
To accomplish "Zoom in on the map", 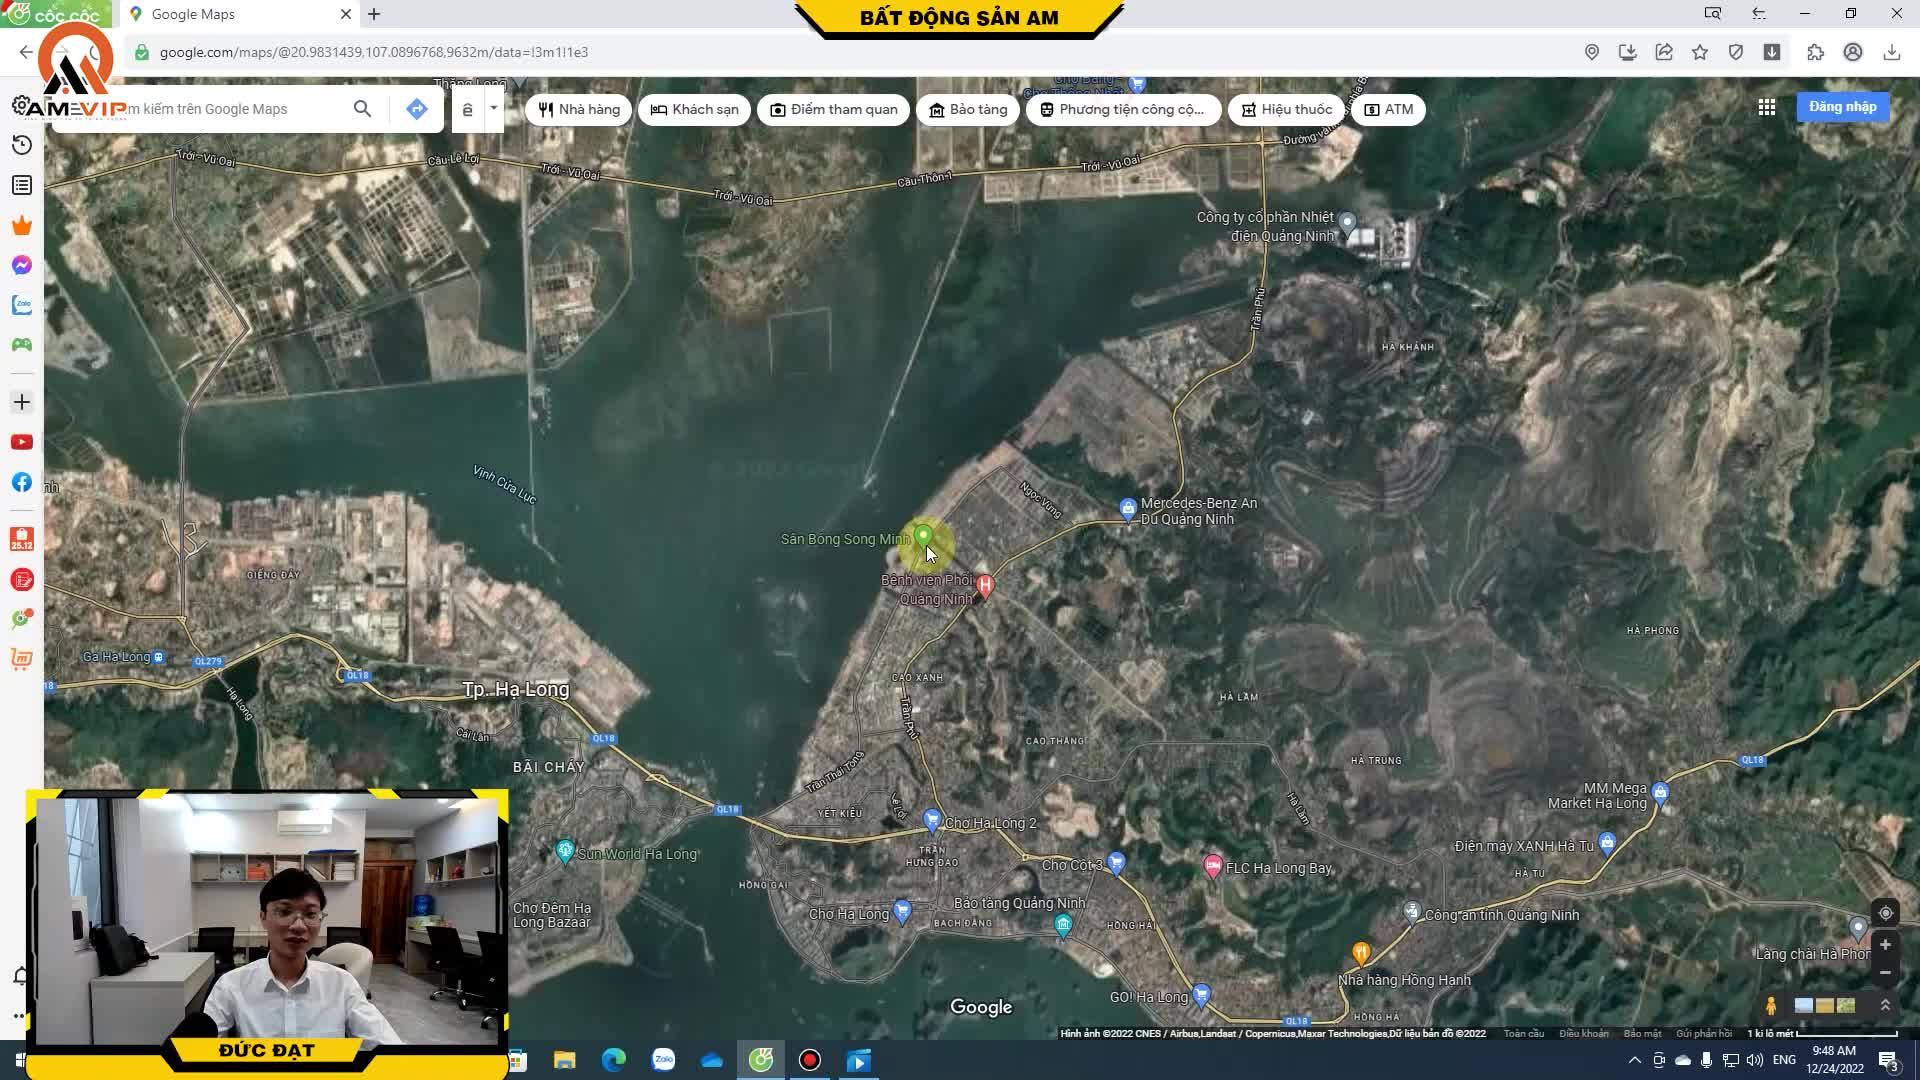I will (x=1885, y=945).
